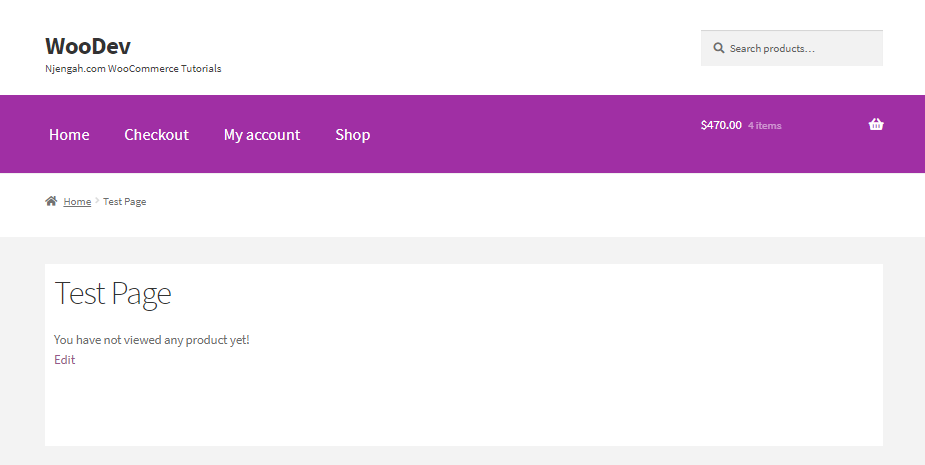Open the Home menu item
Image resolution: width=925 pixels, height=465 pixels.
(69, 135)
